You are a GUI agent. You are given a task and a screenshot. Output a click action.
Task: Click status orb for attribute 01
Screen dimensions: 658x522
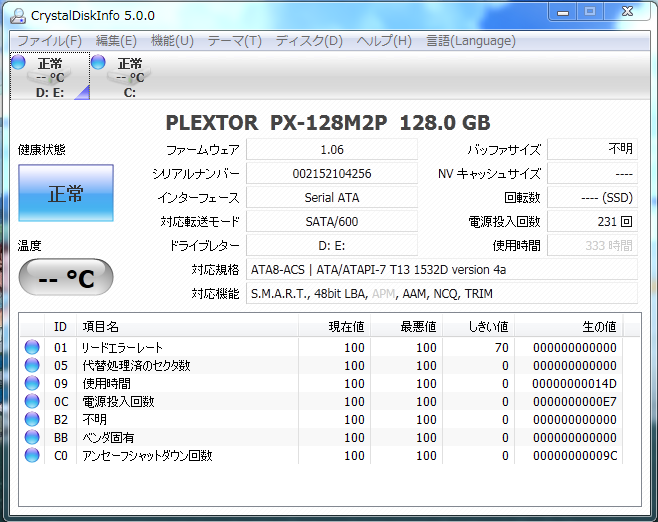[32, 347]
